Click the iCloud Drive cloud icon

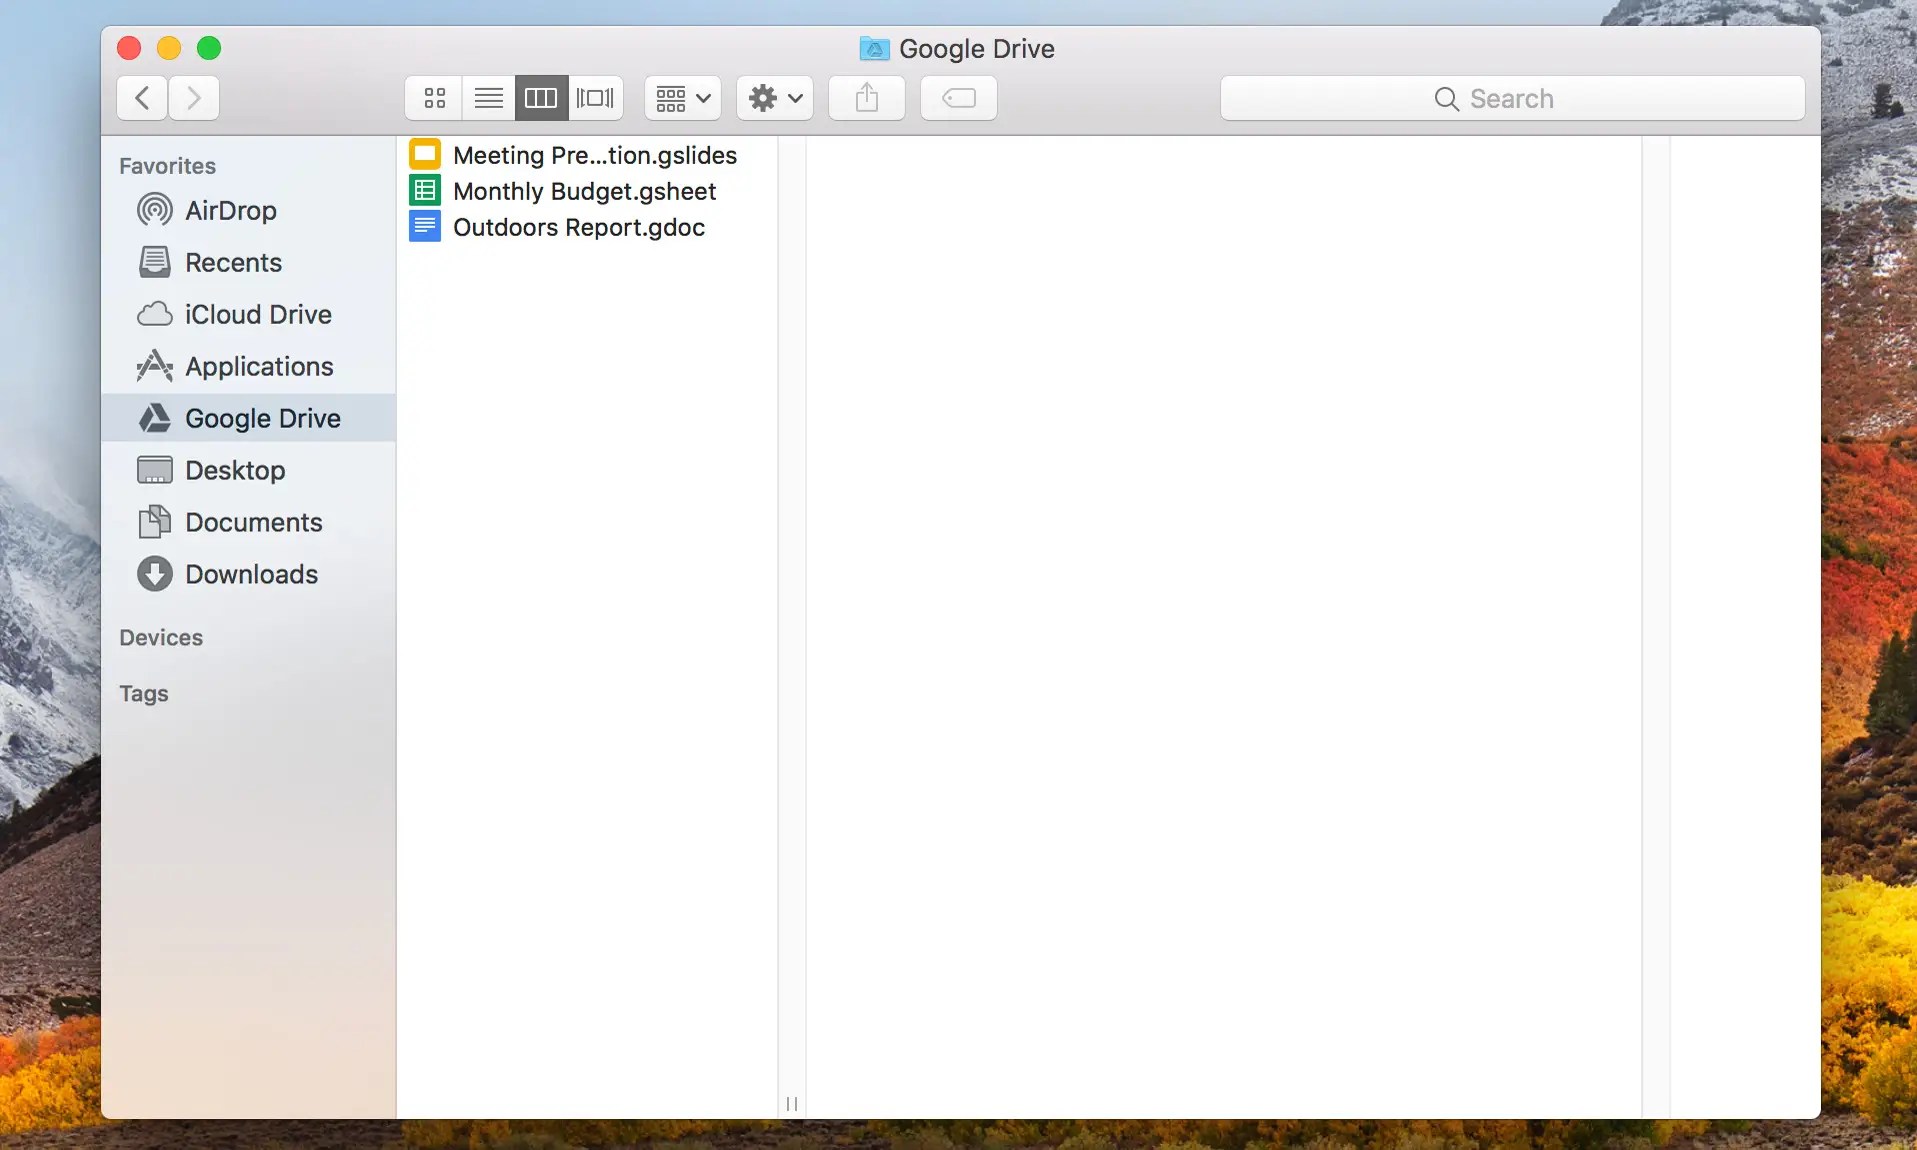pos(154,314)
